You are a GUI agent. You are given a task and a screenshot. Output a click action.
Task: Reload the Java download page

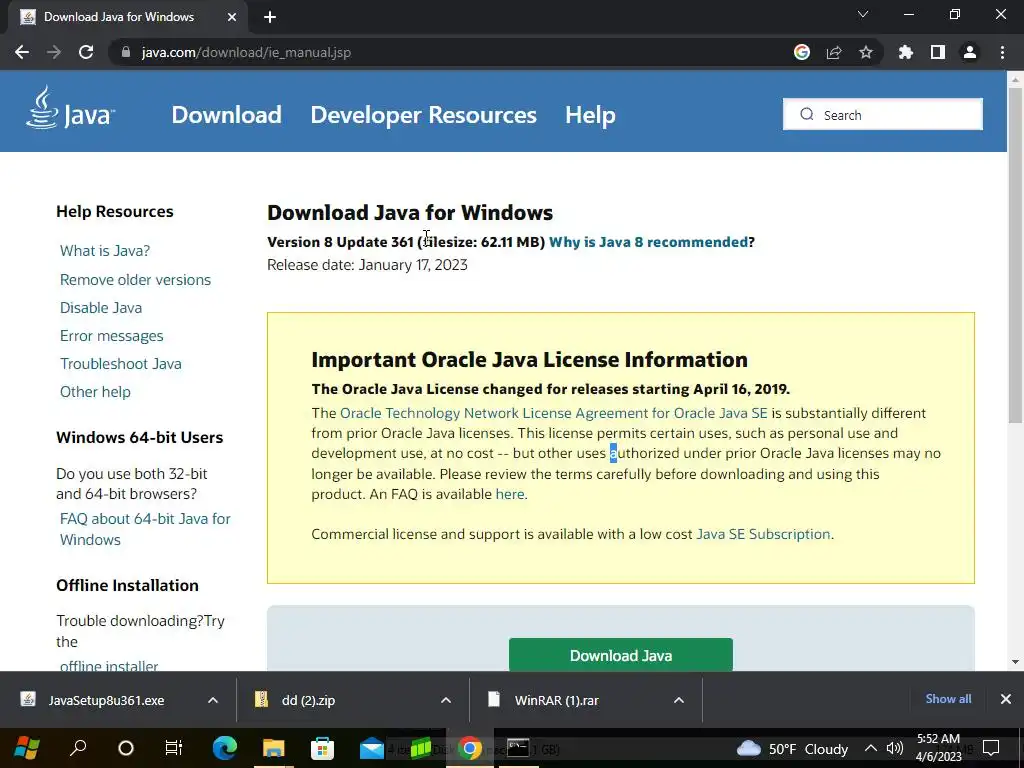pos(86,52)
